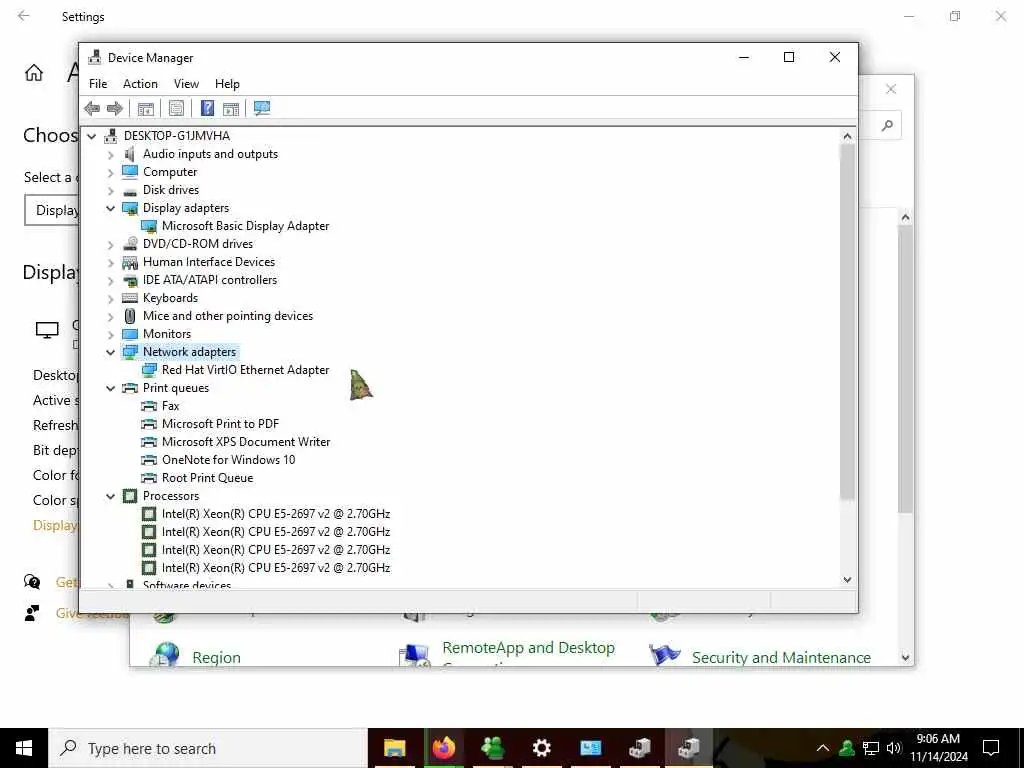Viewport: 1024px width, 768px height.
Task: Close the Control Panel window behind
Action: click(x=891, y=89)
